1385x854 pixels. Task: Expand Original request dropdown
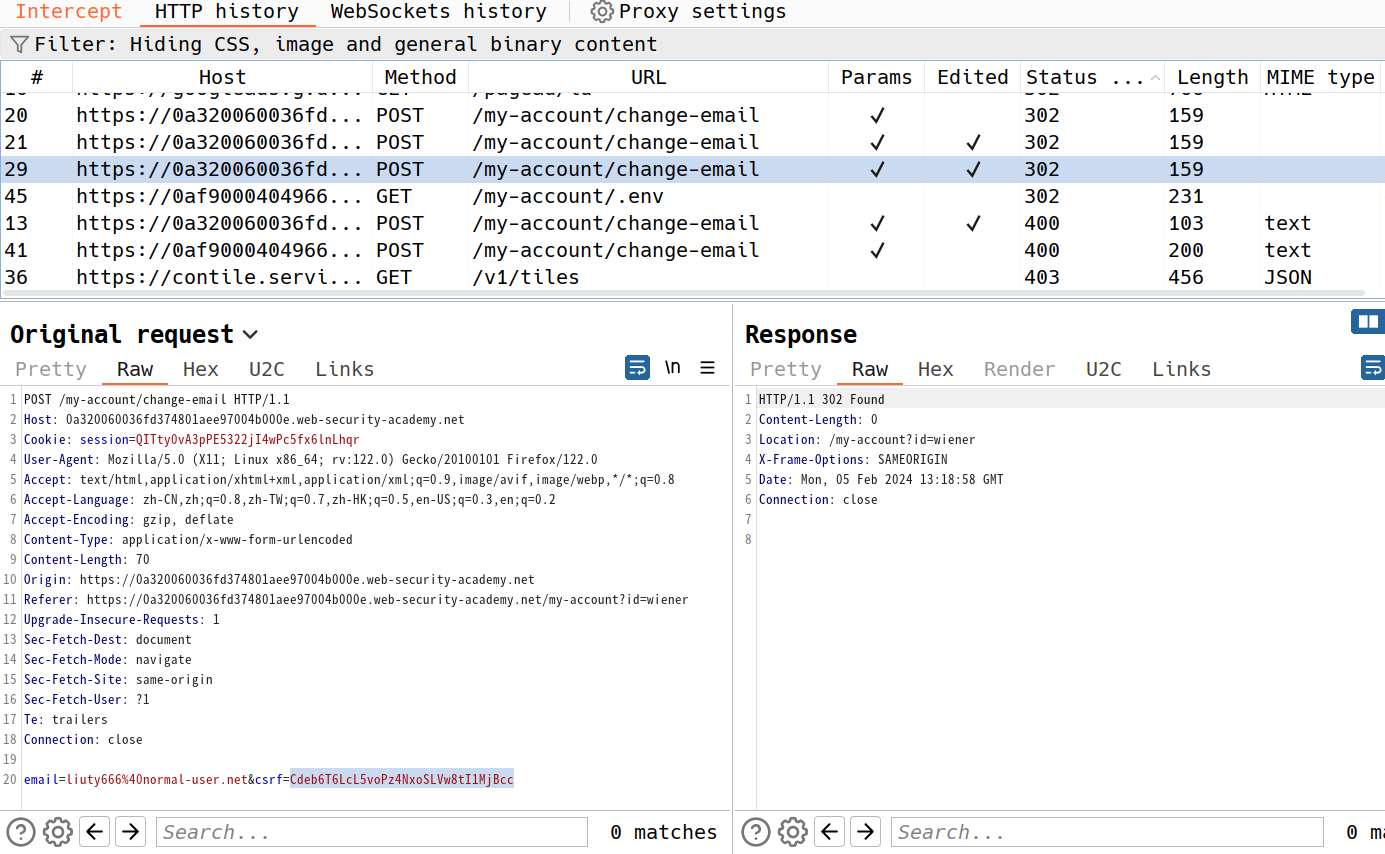click(250, 334)
